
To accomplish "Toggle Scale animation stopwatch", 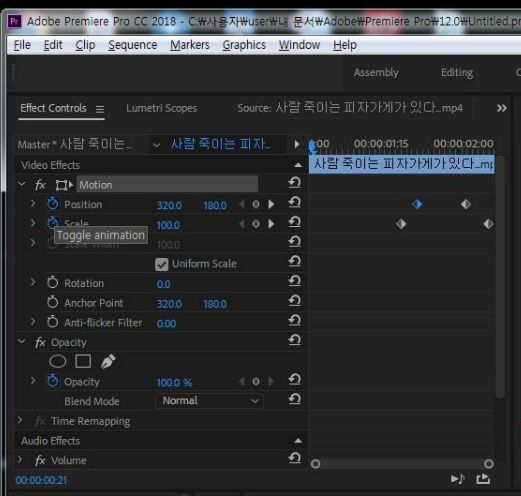I will tap(53, 223).
